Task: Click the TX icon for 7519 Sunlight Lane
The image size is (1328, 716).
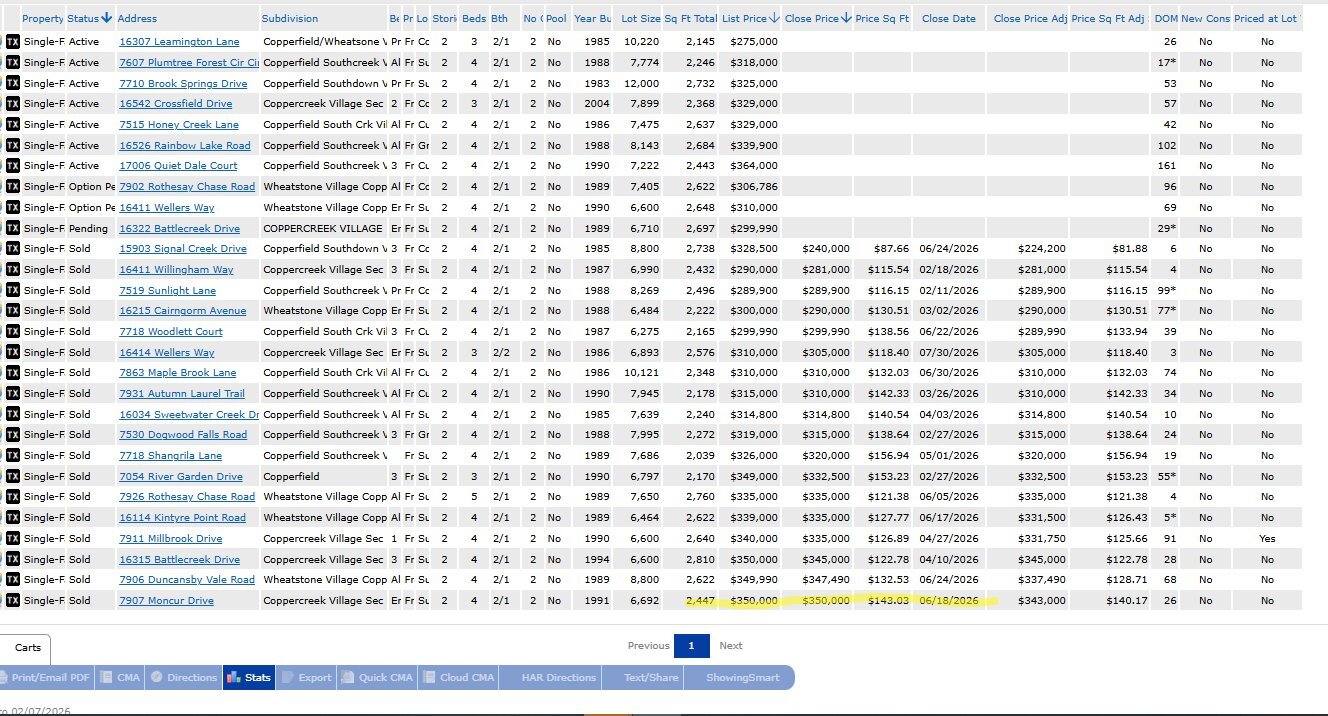Action: (13, 290)
